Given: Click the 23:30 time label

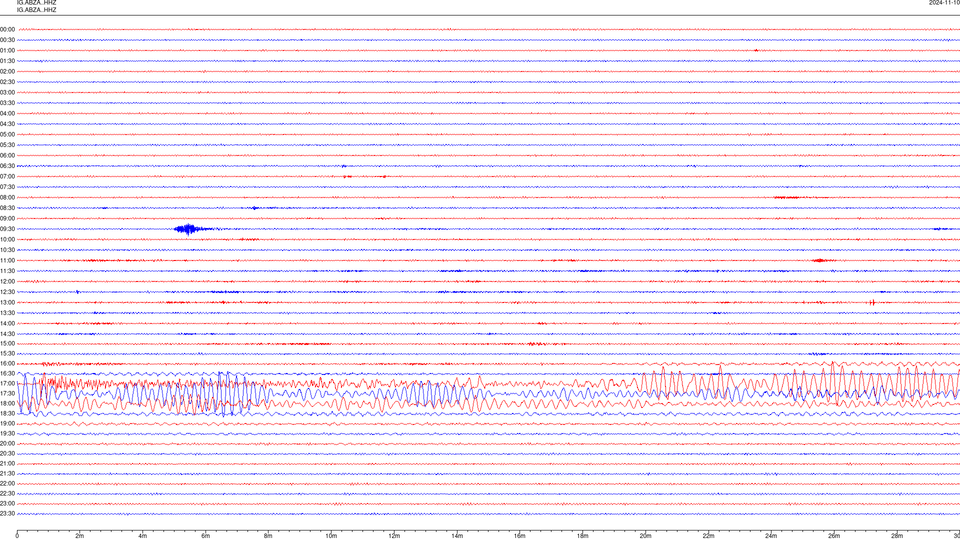Looking at the screenshot, I should pos(7,514).
